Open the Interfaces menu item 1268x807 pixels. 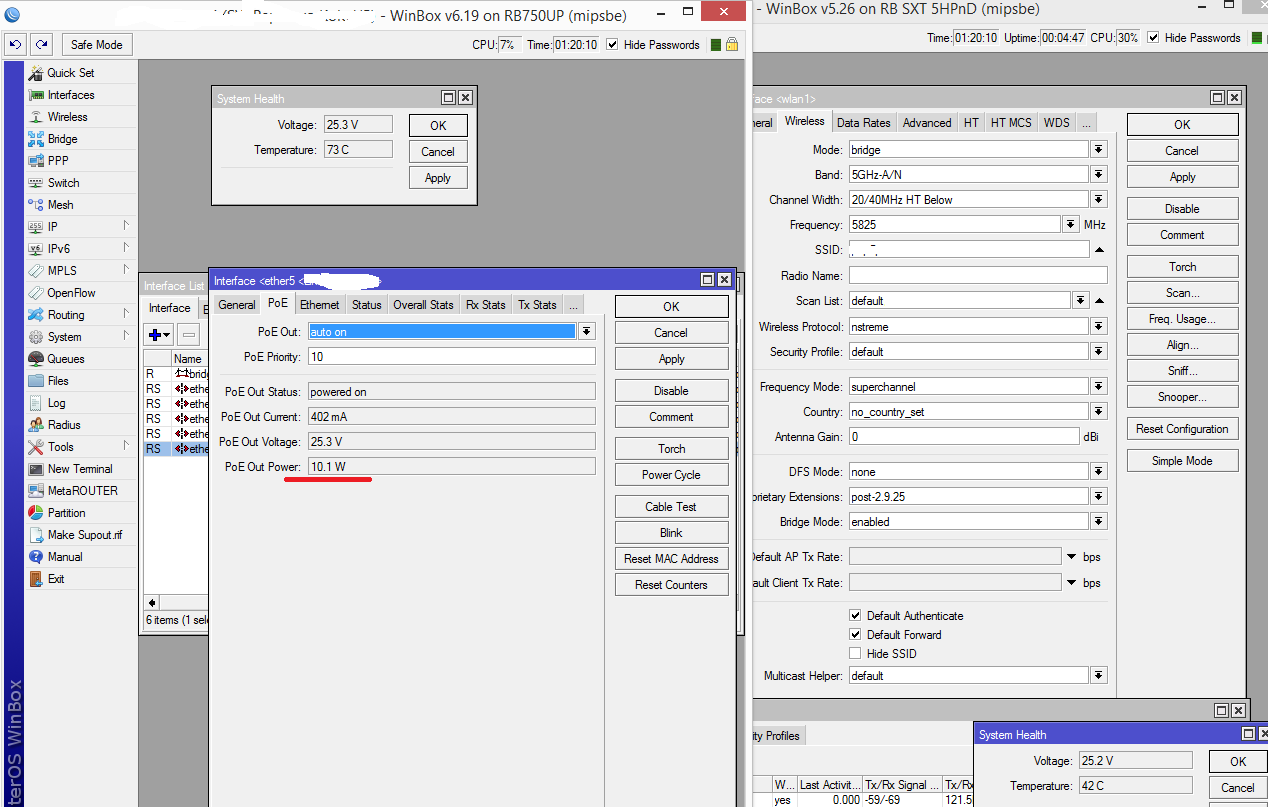coord(70,95)
